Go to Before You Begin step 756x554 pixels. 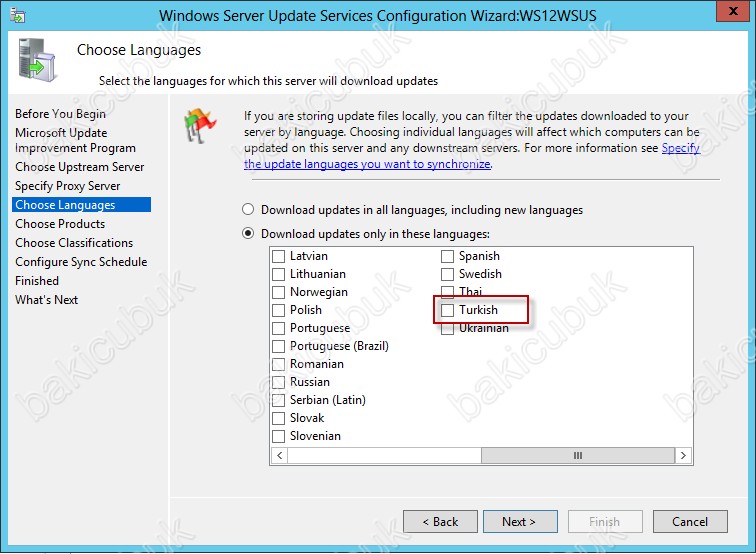pyautogui.click(x=60, y=114)
